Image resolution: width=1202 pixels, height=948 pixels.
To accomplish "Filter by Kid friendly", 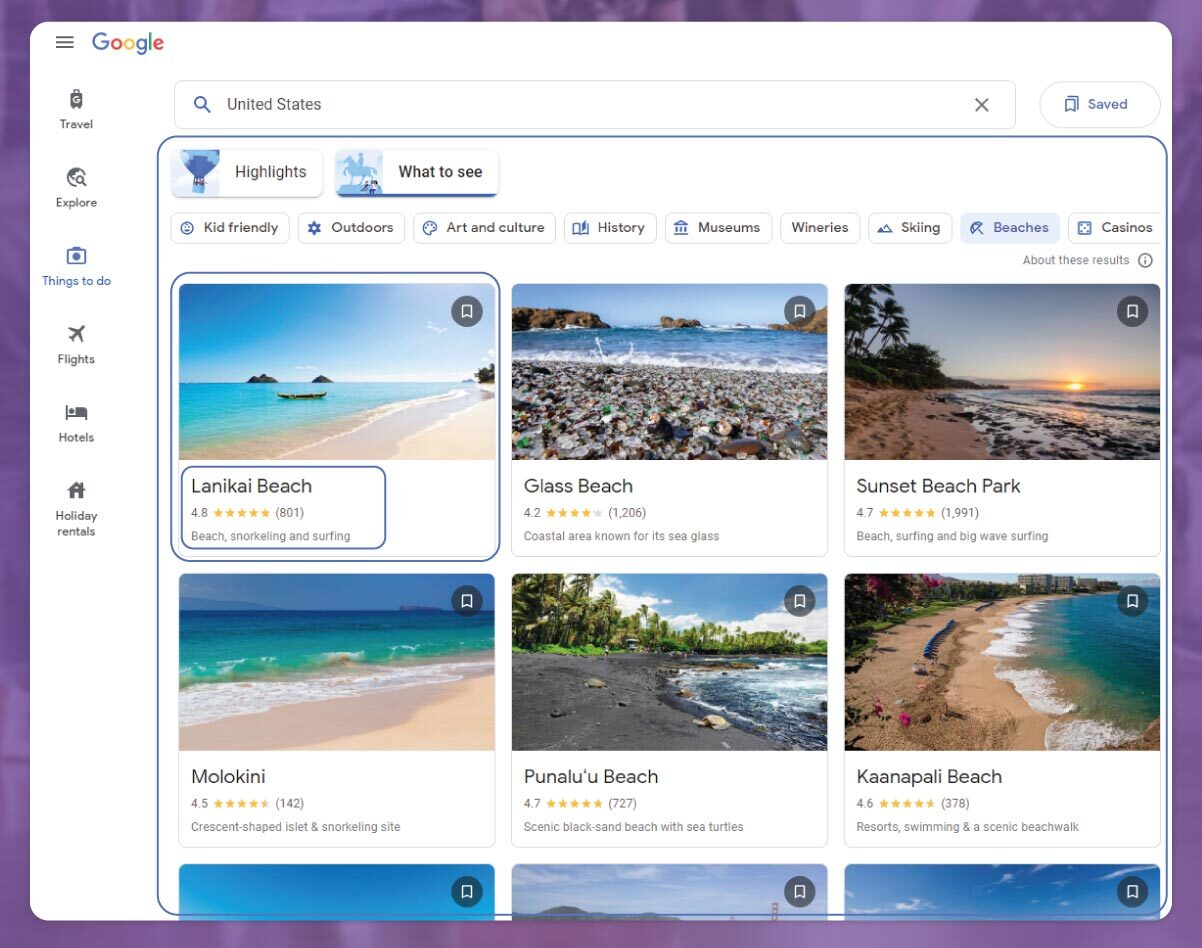I will (230, 228).
